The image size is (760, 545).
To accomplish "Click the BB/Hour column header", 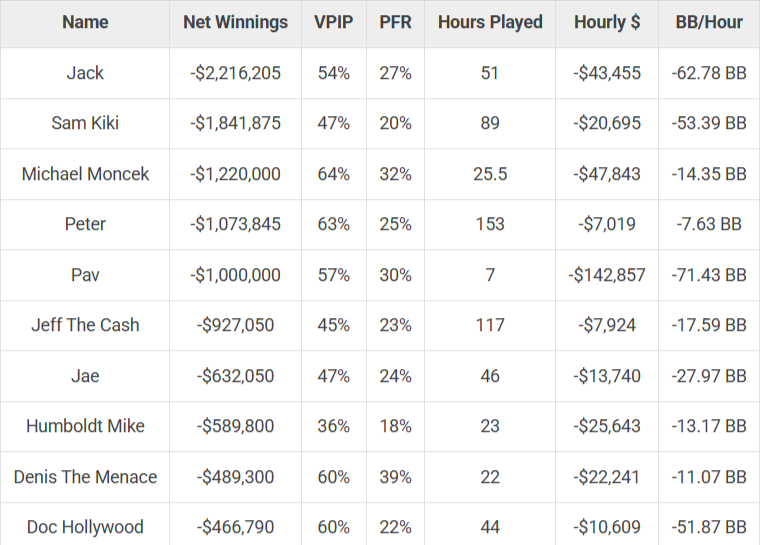I will click(708, 22).
